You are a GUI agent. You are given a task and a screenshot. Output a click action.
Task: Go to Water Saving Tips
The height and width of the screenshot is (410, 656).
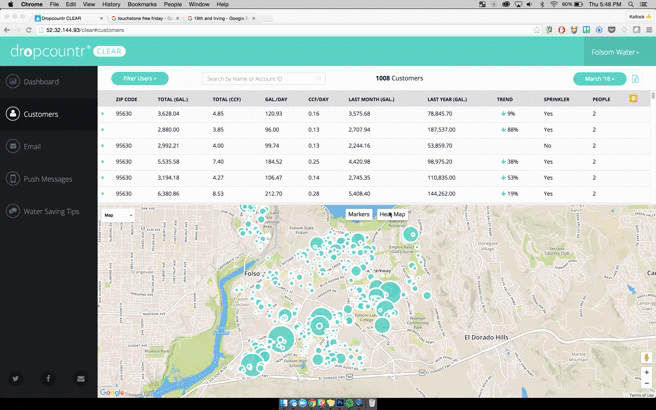pos(51,211)
